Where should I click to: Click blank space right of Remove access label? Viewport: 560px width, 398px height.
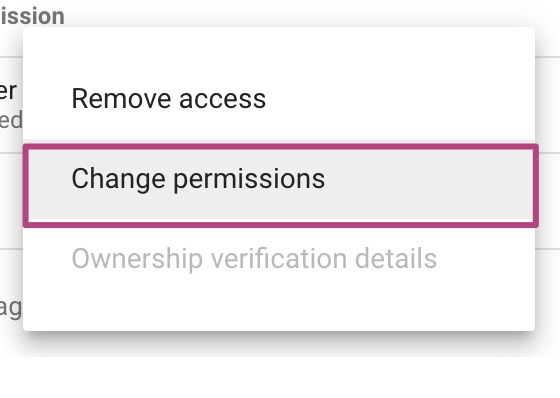[400, 99]
